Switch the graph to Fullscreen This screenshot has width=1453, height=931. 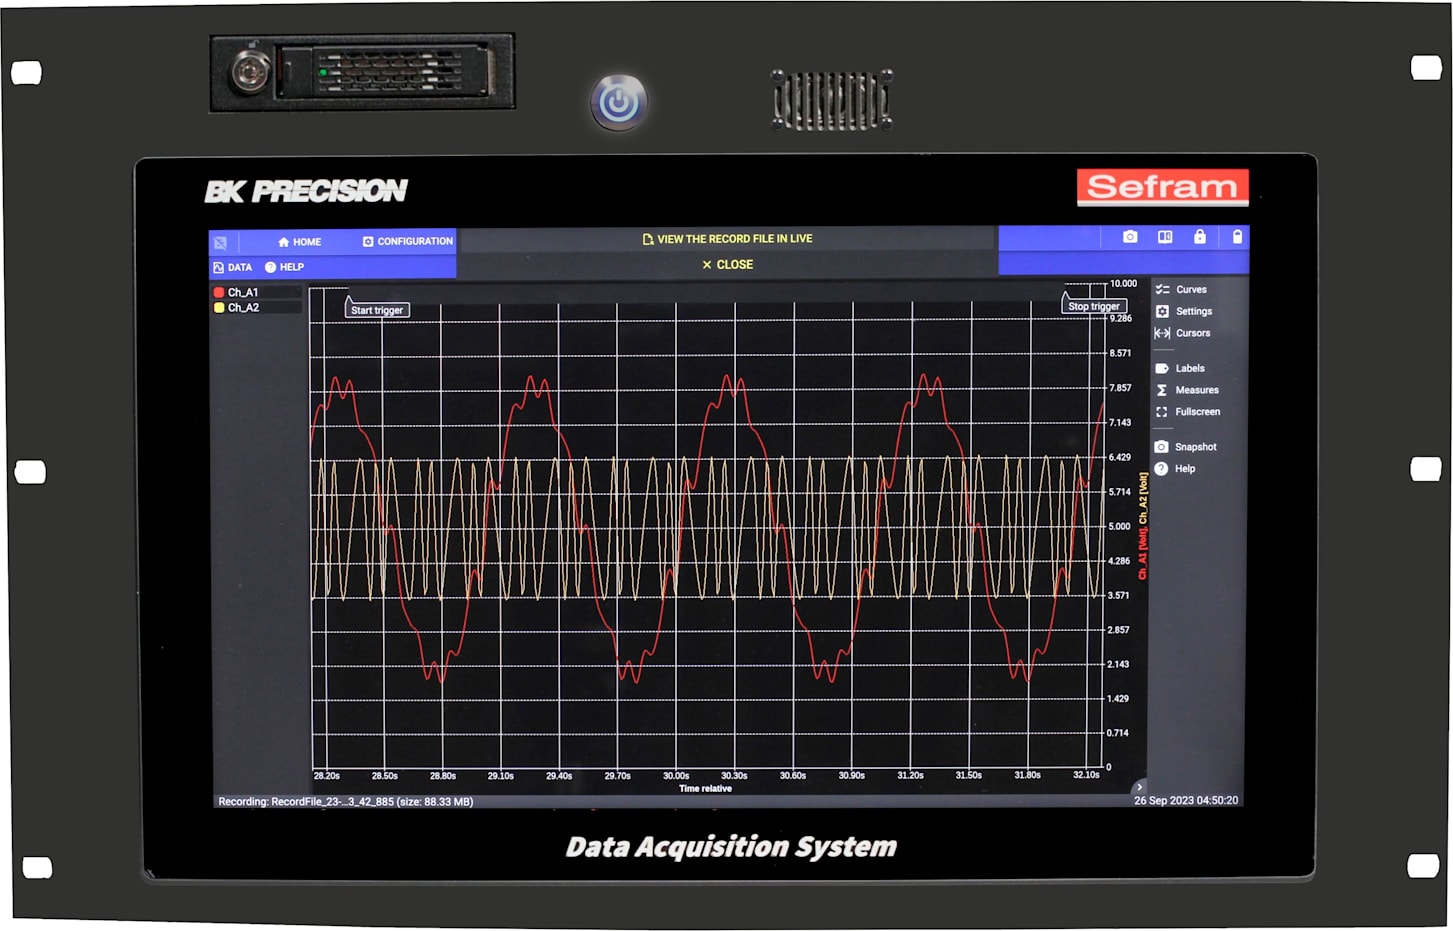(1188, 413)
